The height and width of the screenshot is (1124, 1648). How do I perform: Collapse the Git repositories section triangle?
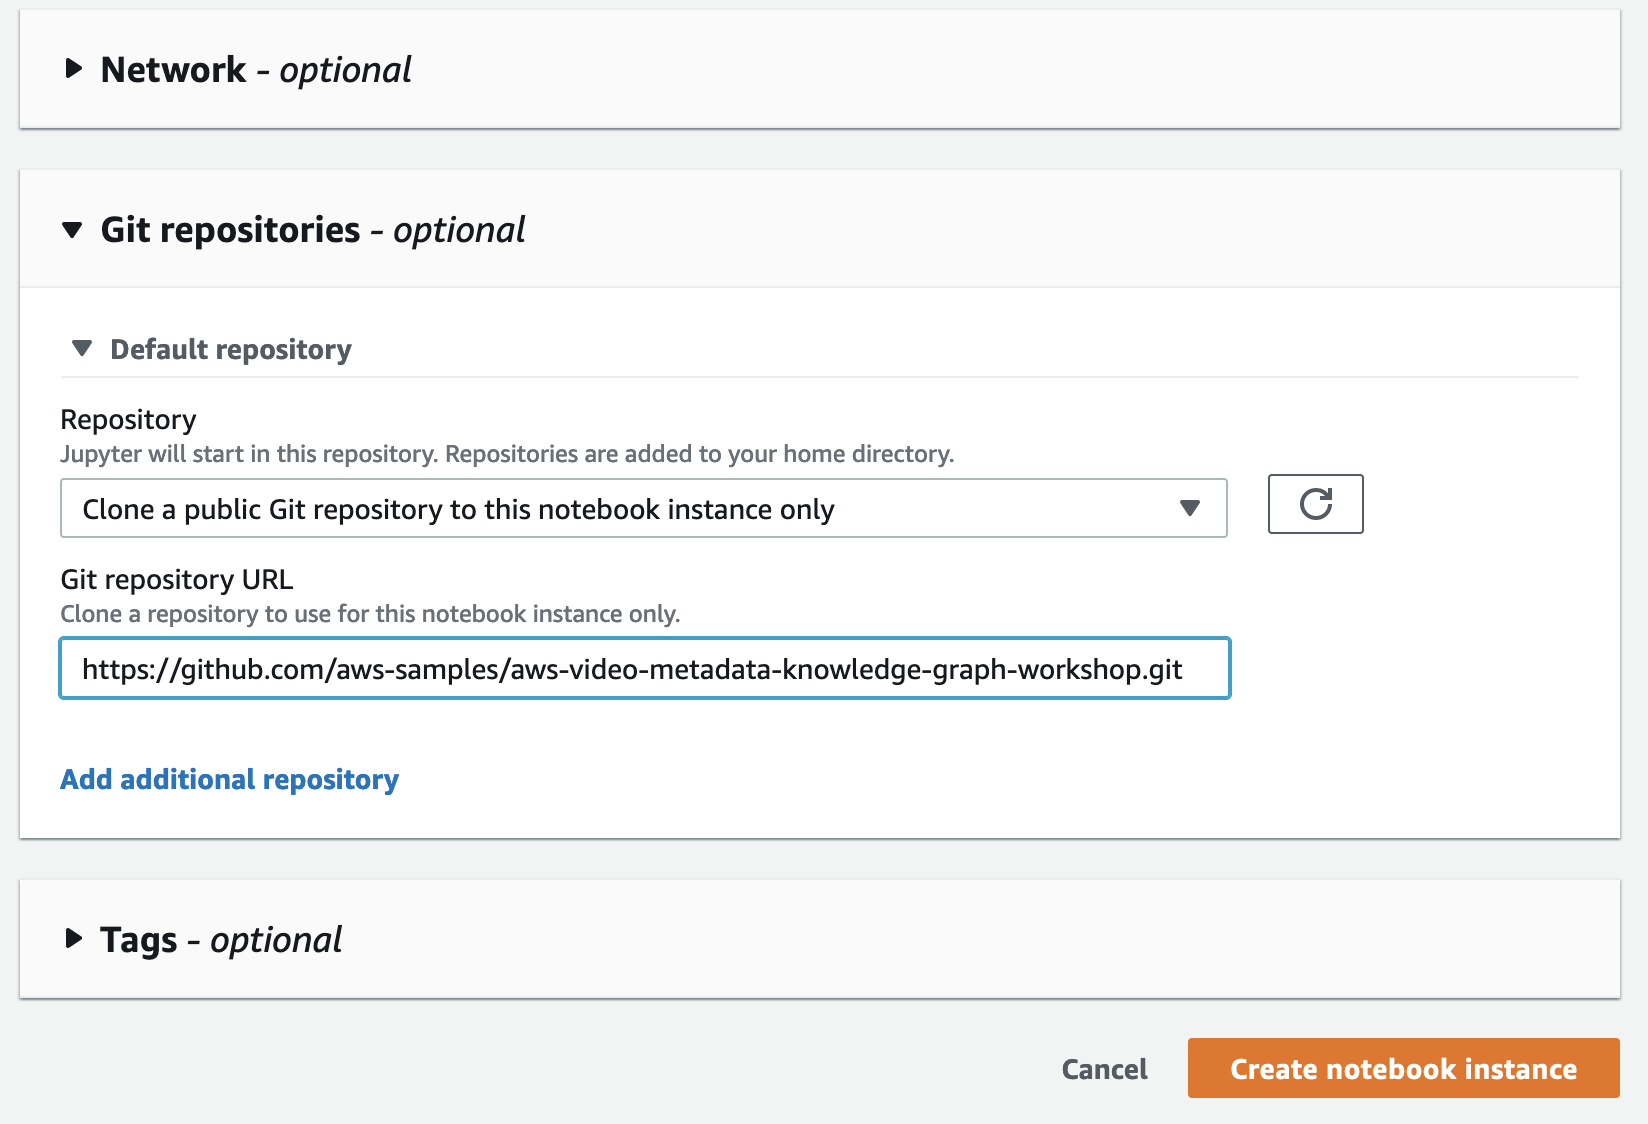pyautogui.click(x=72, y=230)
